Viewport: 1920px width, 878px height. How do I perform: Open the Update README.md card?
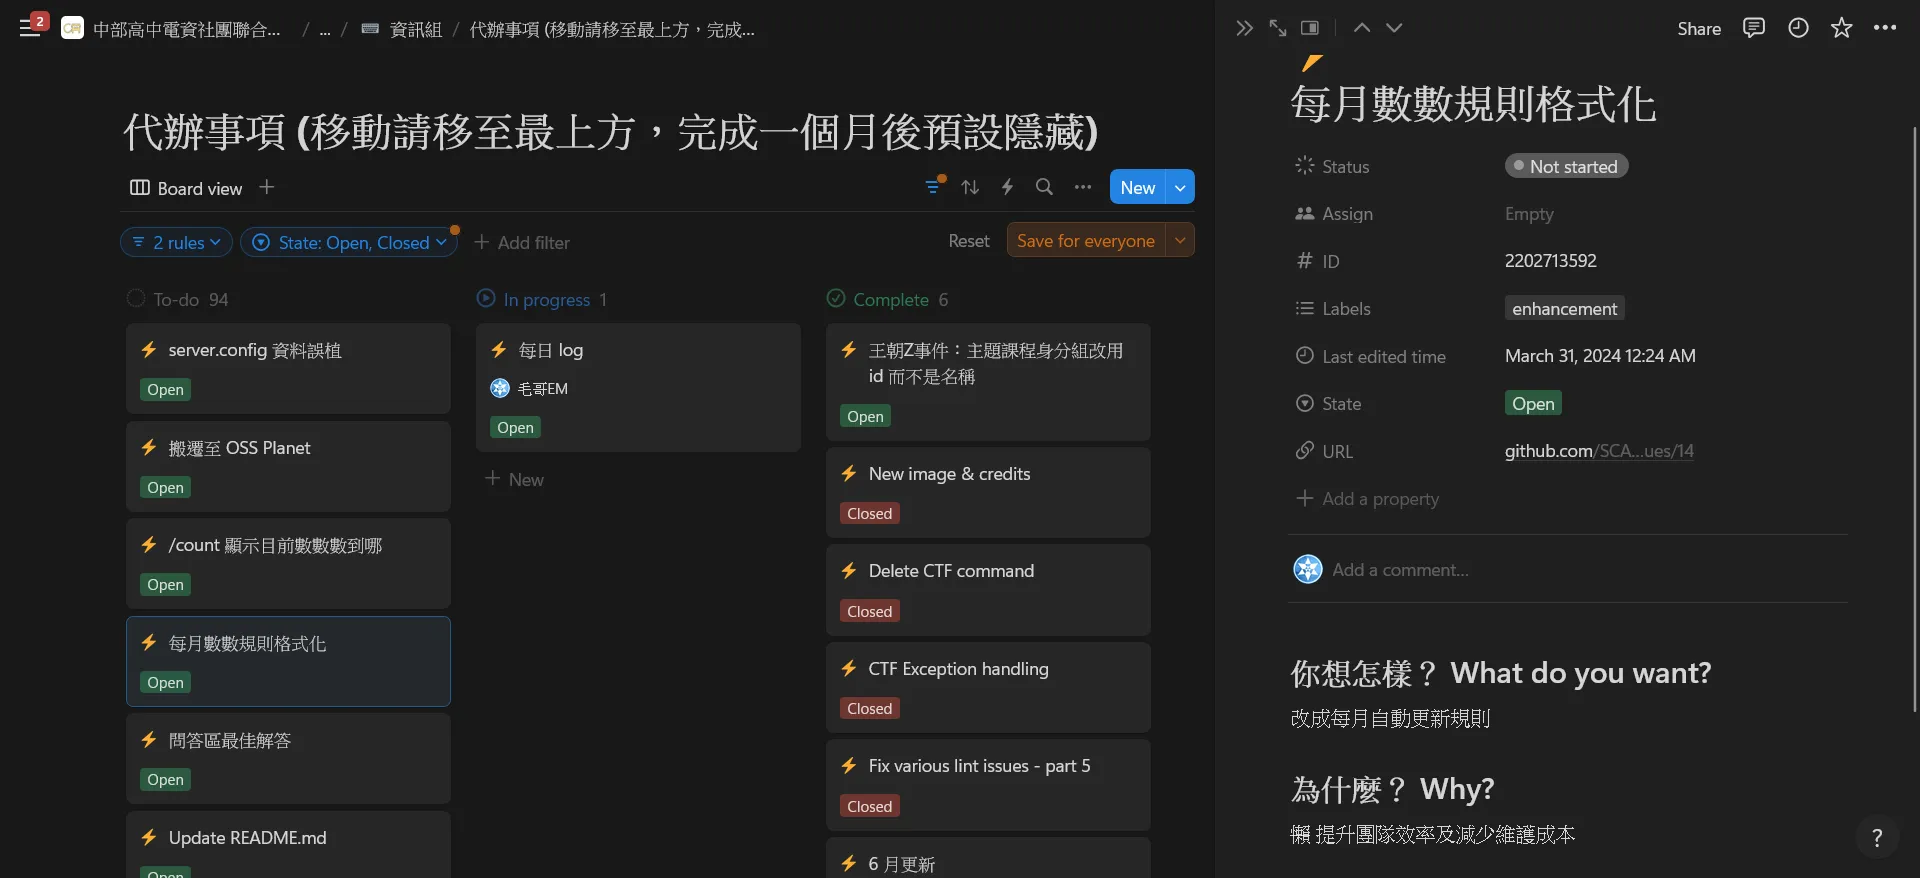pyautogui.click(x=288, y=845)
